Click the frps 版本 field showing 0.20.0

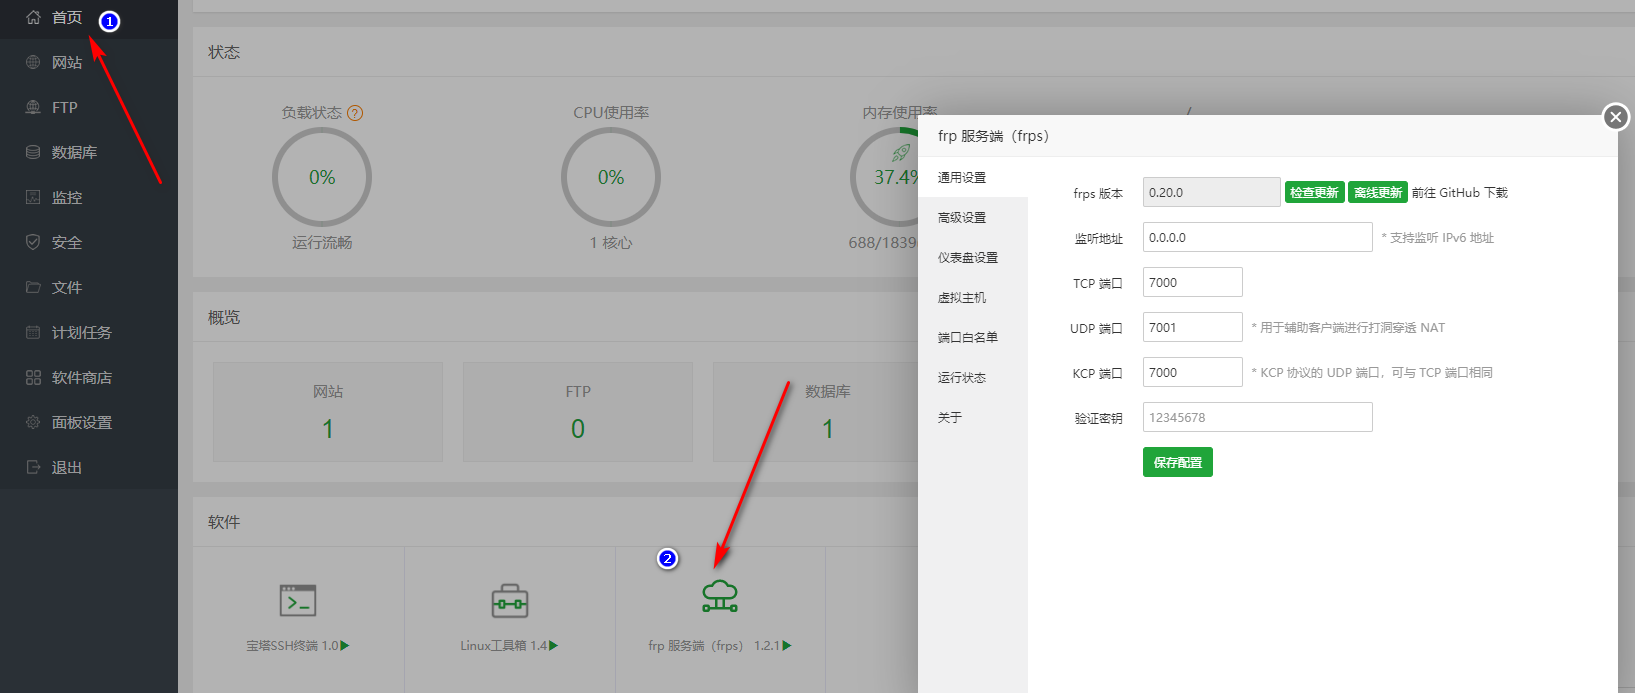(x=1212, y=192)
